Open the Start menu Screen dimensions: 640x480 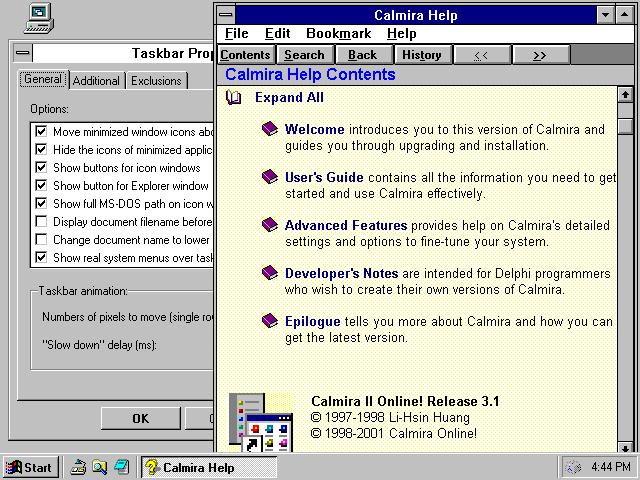31,467
